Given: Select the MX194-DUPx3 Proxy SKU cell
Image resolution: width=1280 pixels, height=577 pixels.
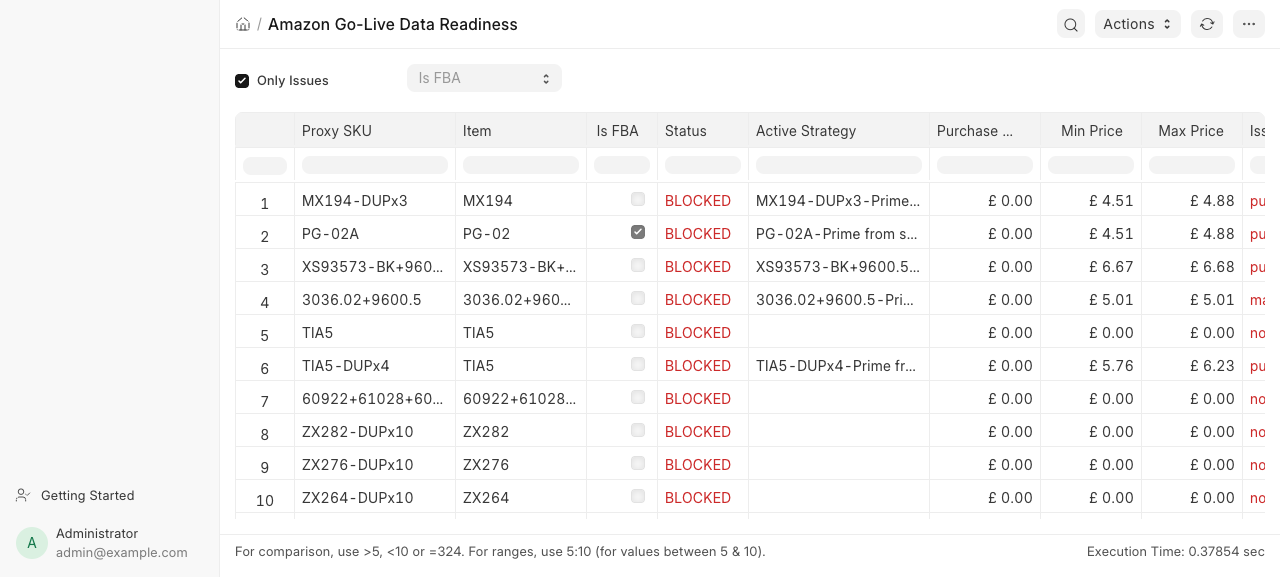Looking at the screenshot, I should click(375, 200).
